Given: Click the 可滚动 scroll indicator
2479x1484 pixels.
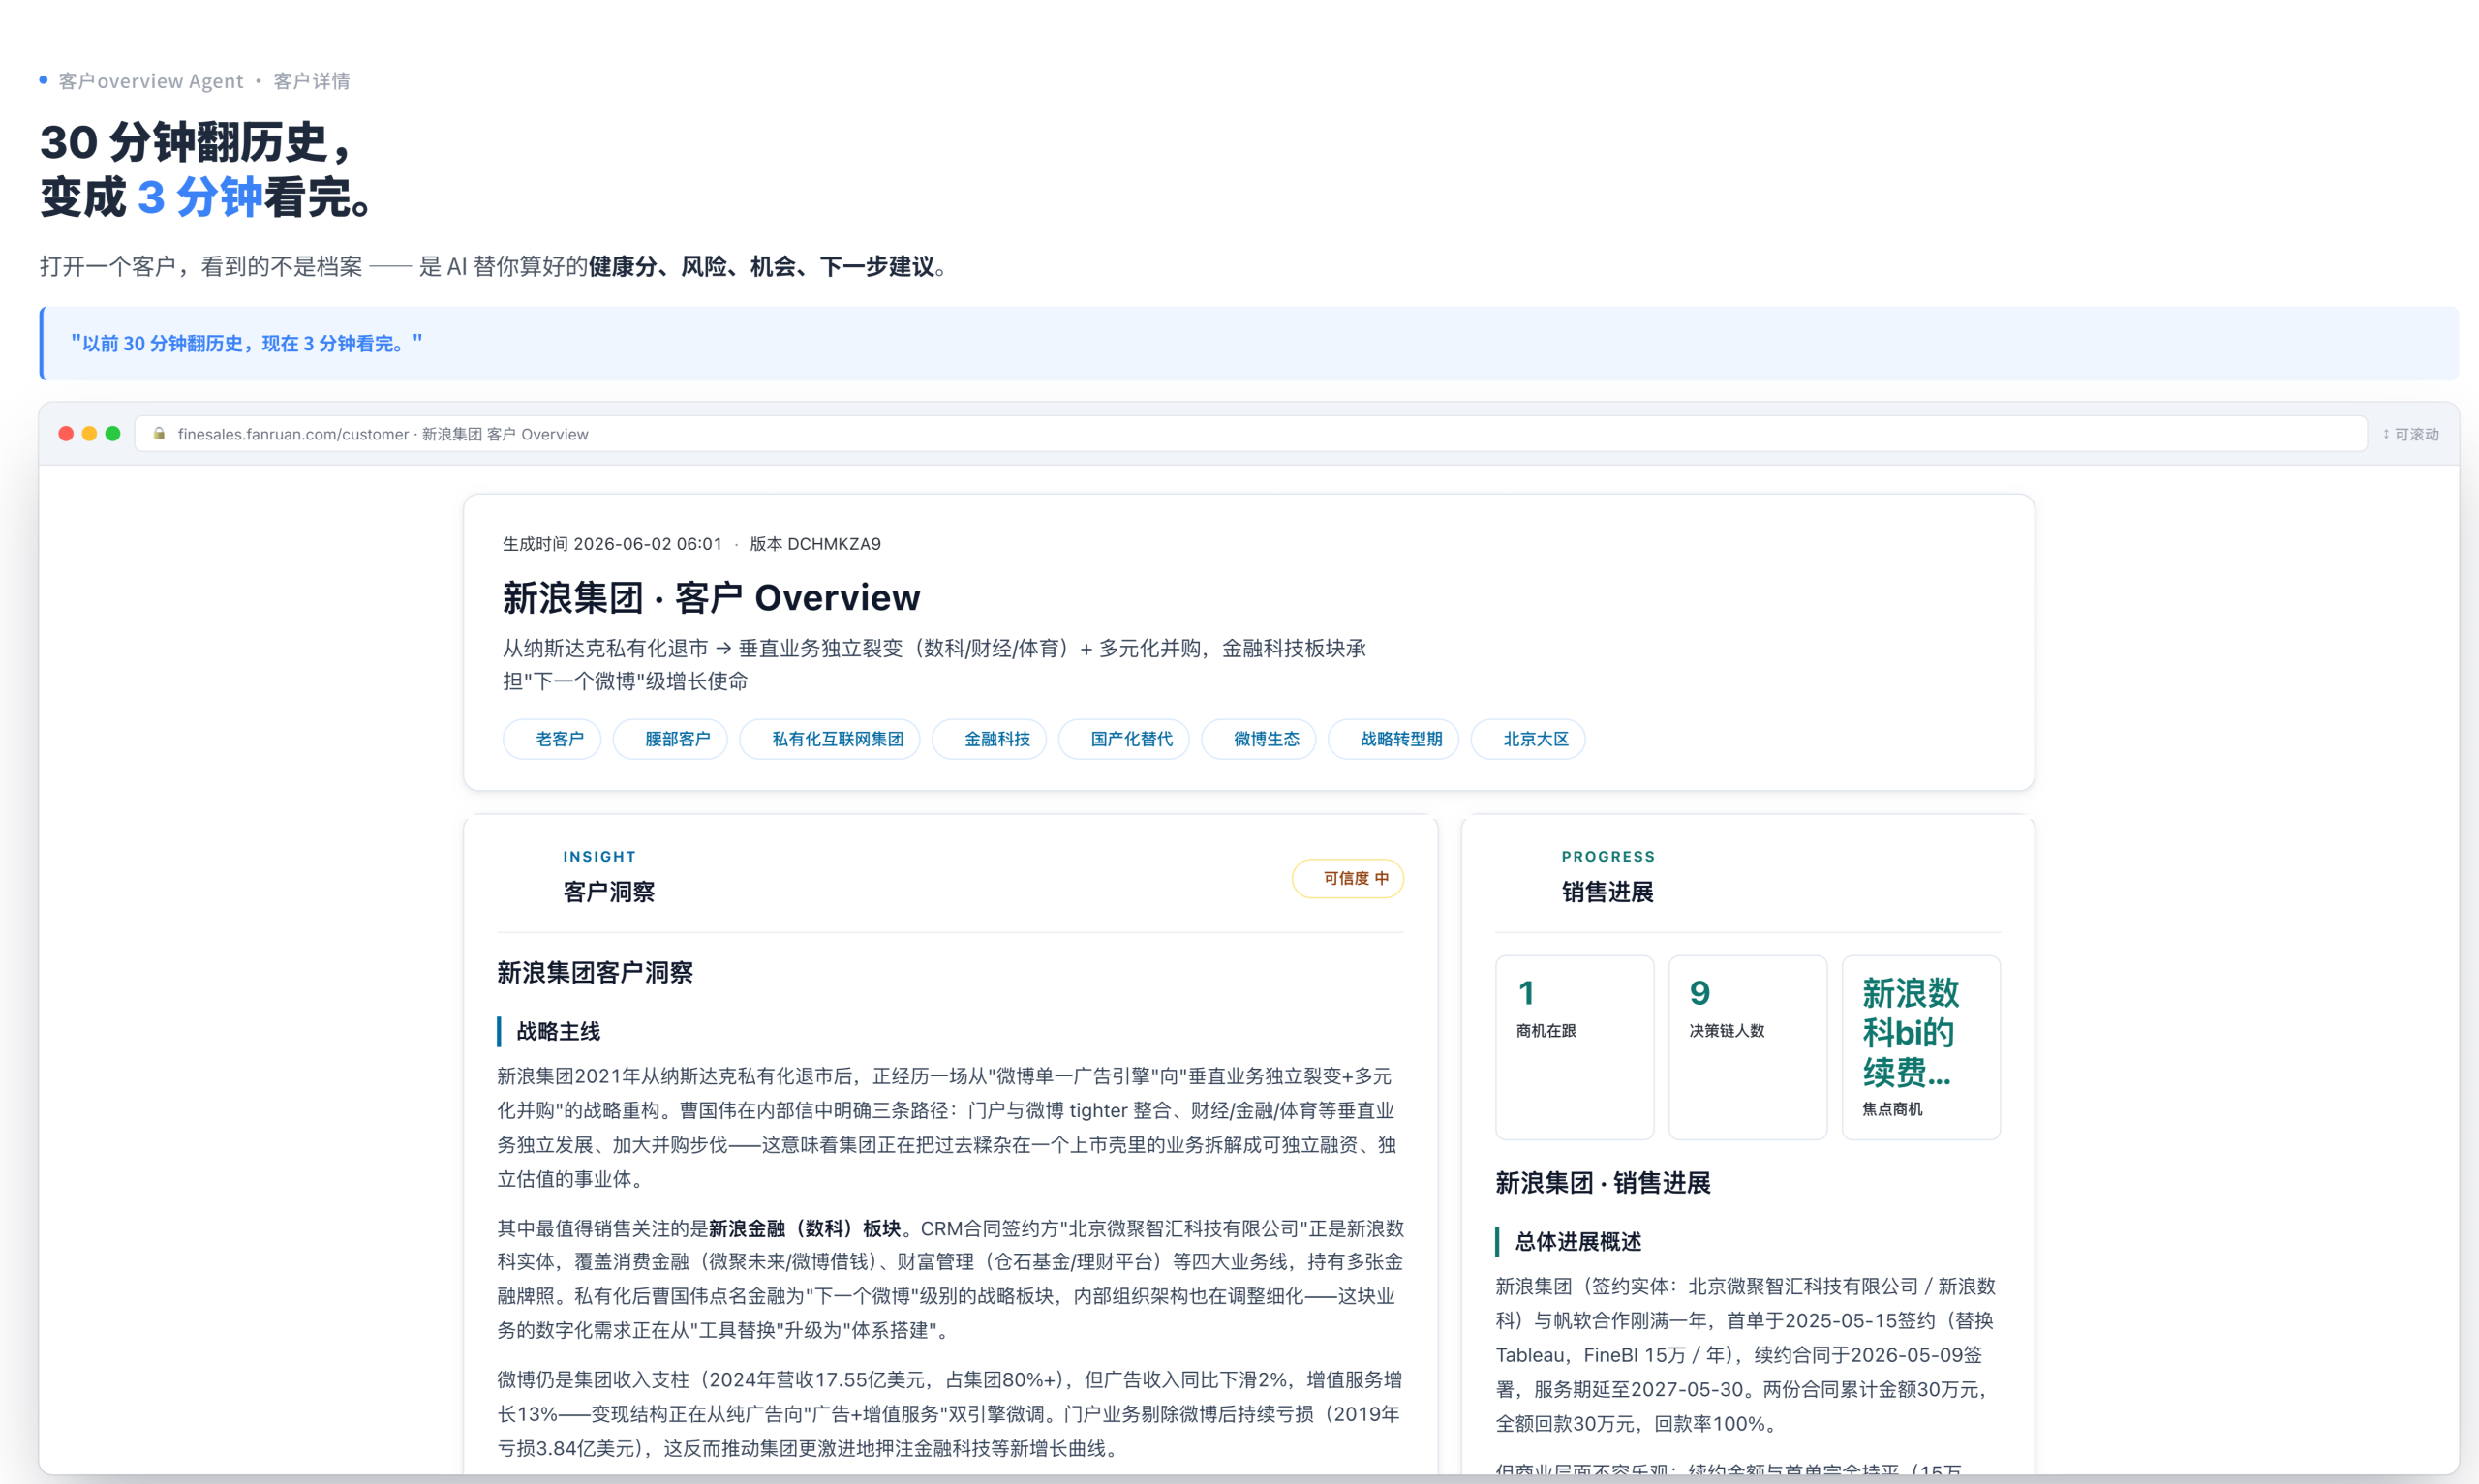Looking at the screenshot, I should [x=2410, y=435].
